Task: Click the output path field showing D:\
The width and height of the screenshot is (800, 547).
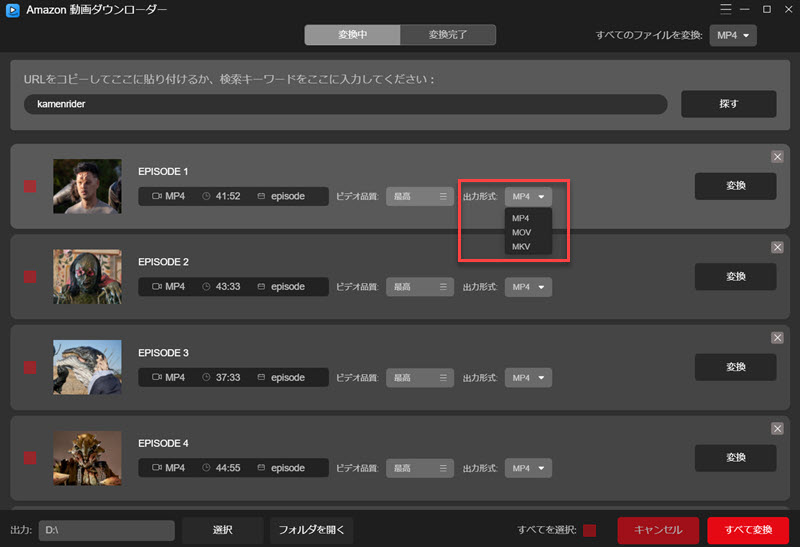Action: tap(107, 530)
